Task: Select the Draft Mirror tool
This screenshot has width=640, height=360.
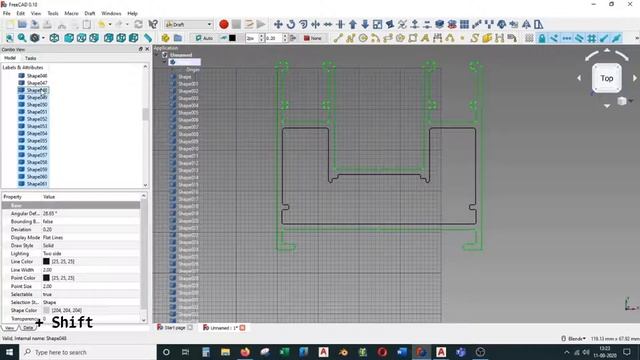Action: point(526,24)
